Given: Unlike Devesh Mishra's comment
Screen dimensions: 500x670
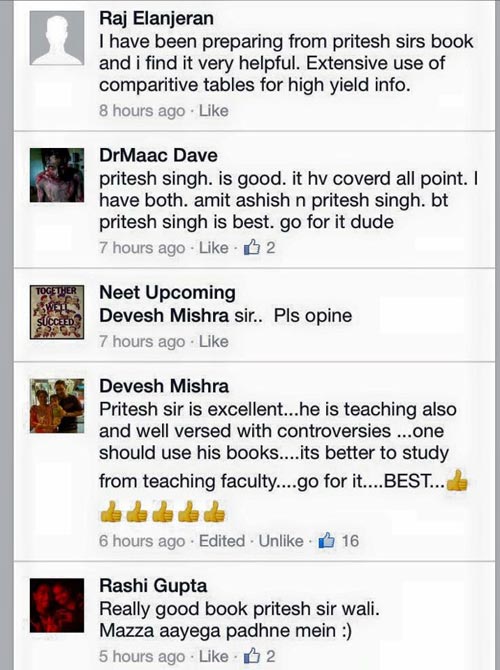Looking at the screenshot, I should [x=281, y=541].
